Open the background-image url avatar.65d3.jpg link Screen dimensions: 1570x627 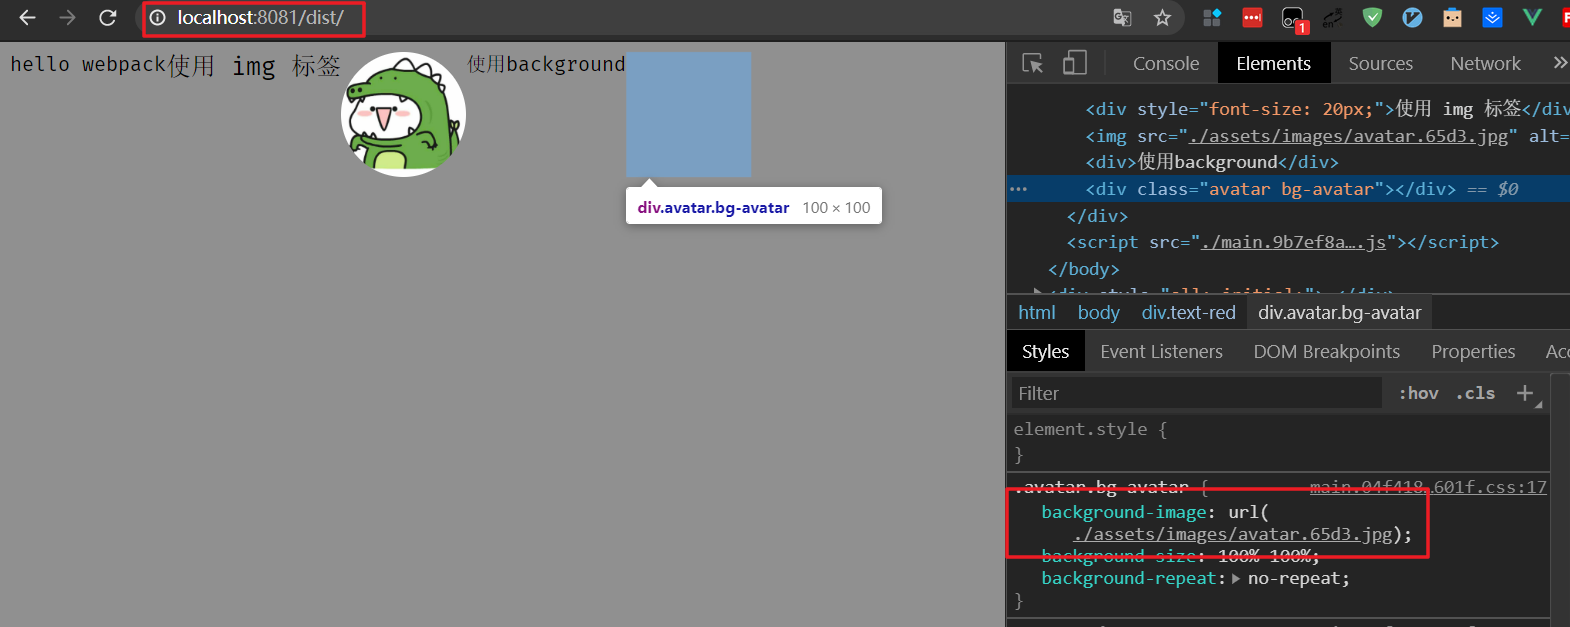tap(1233, 534)
